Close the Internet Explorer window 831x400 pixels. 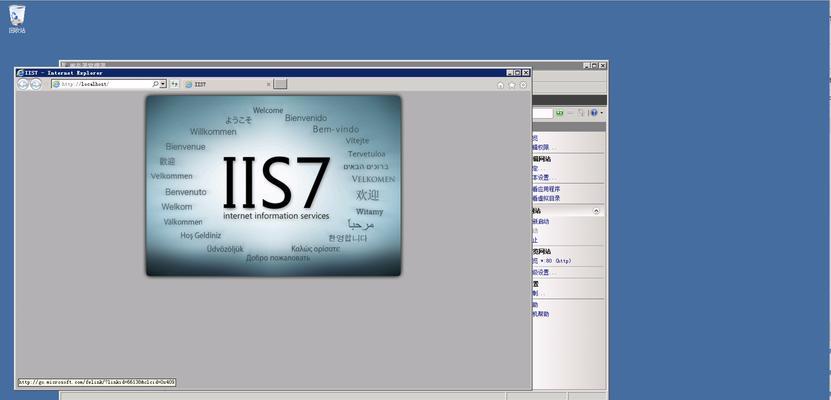[526, 73]
